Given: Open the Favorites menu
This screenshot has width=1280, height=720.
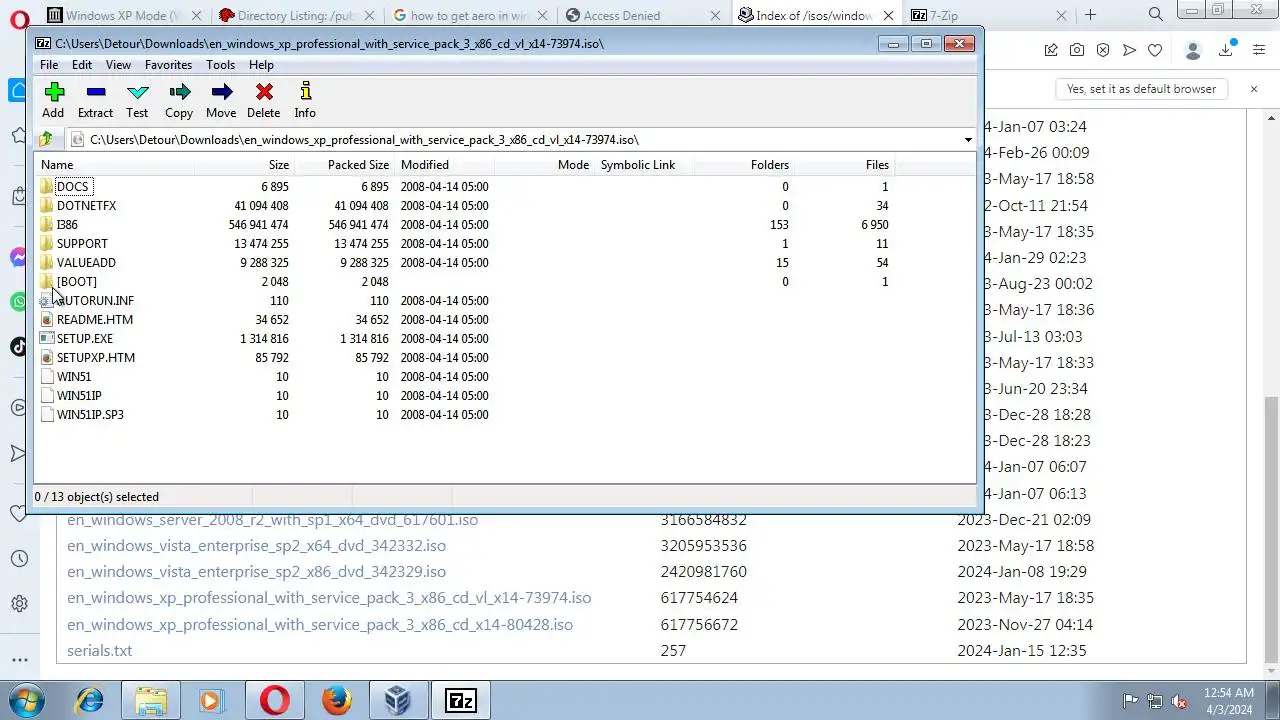Looking at the screenshot, I should click(x=168, y=65).
